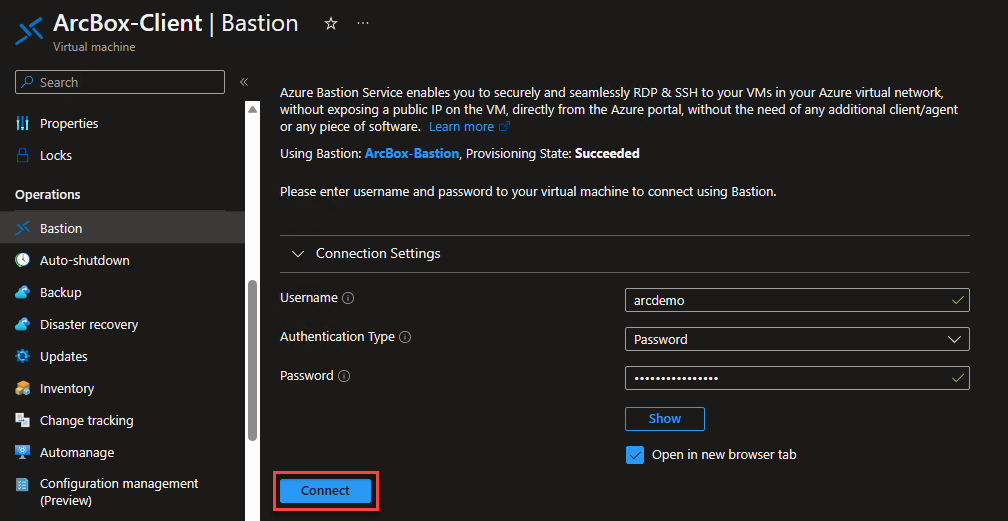
Task: Click the ArcBox-Client Bastion header icon
Action: 29,30
